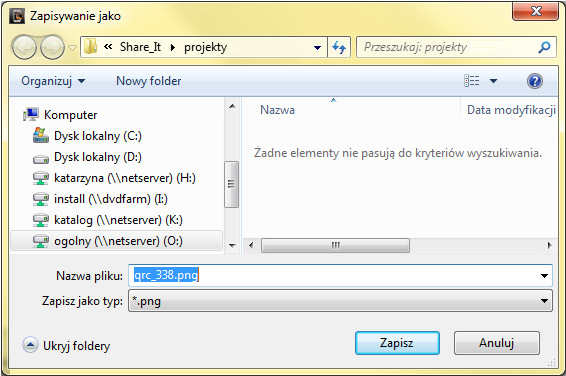Image resolution: width=566 pixels, height=376 pixels.
Task: Select Dysk lokalny (C:)
Action: (x=98, y=136)
